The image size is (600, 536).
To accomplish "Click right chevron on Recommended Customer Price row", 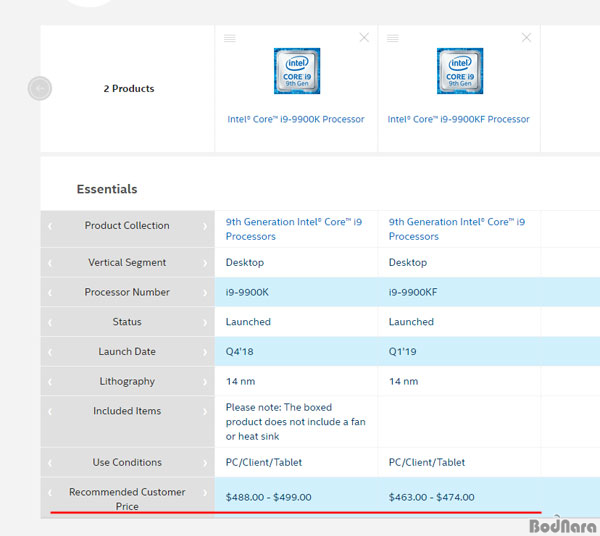I will tap(205, 492).
